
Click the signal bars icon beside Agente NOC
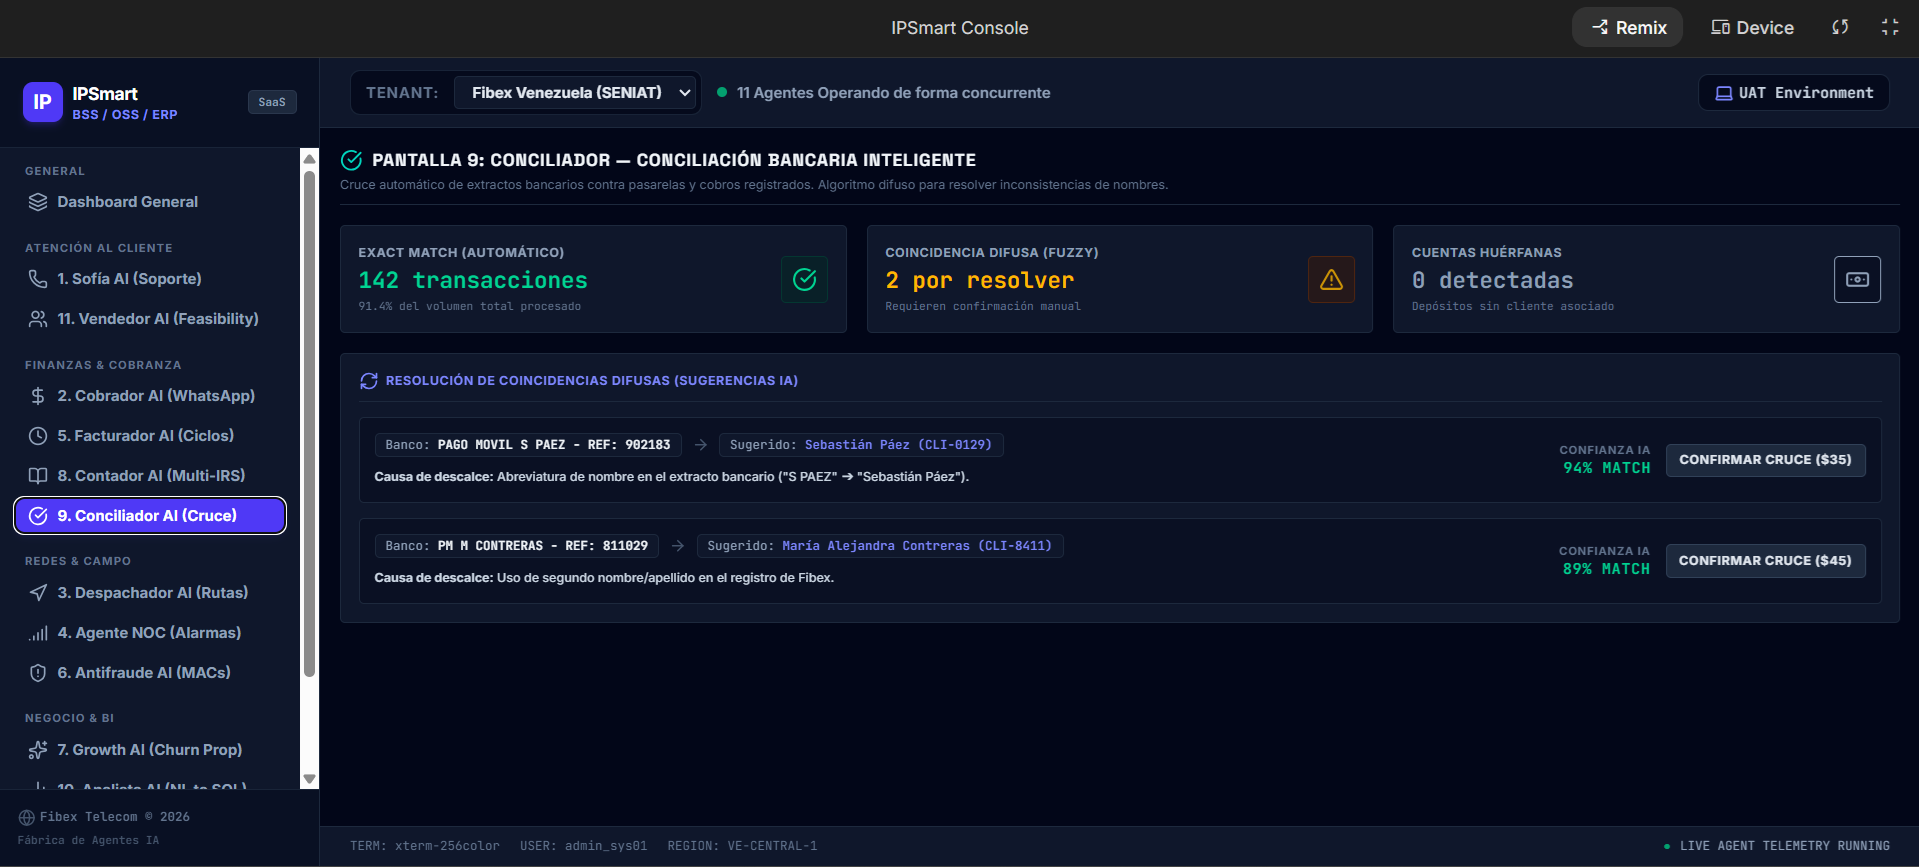[x=38, y=633]
